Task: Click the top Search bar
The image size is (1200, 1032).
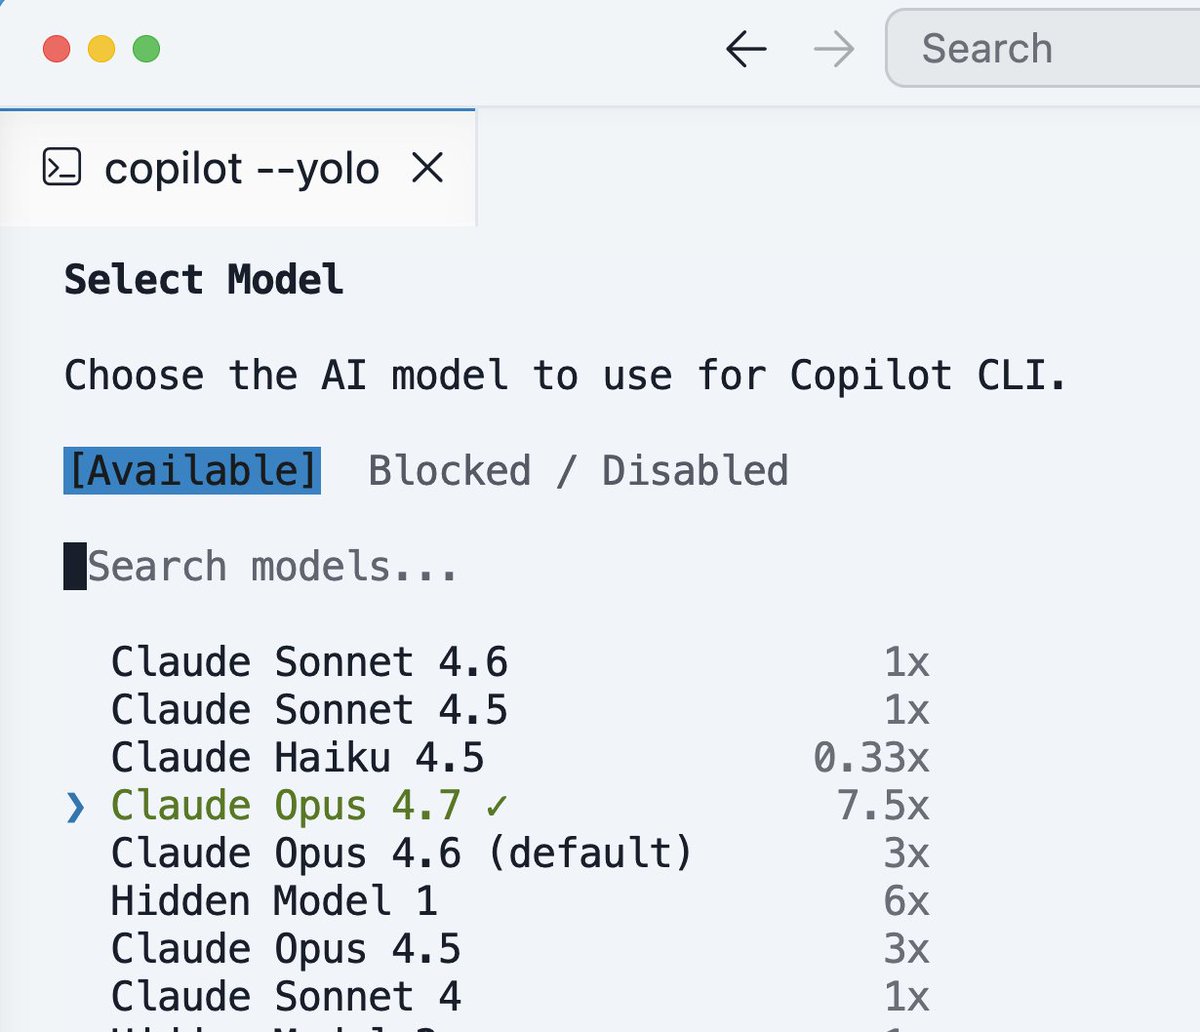Action: pos(1042,48)
